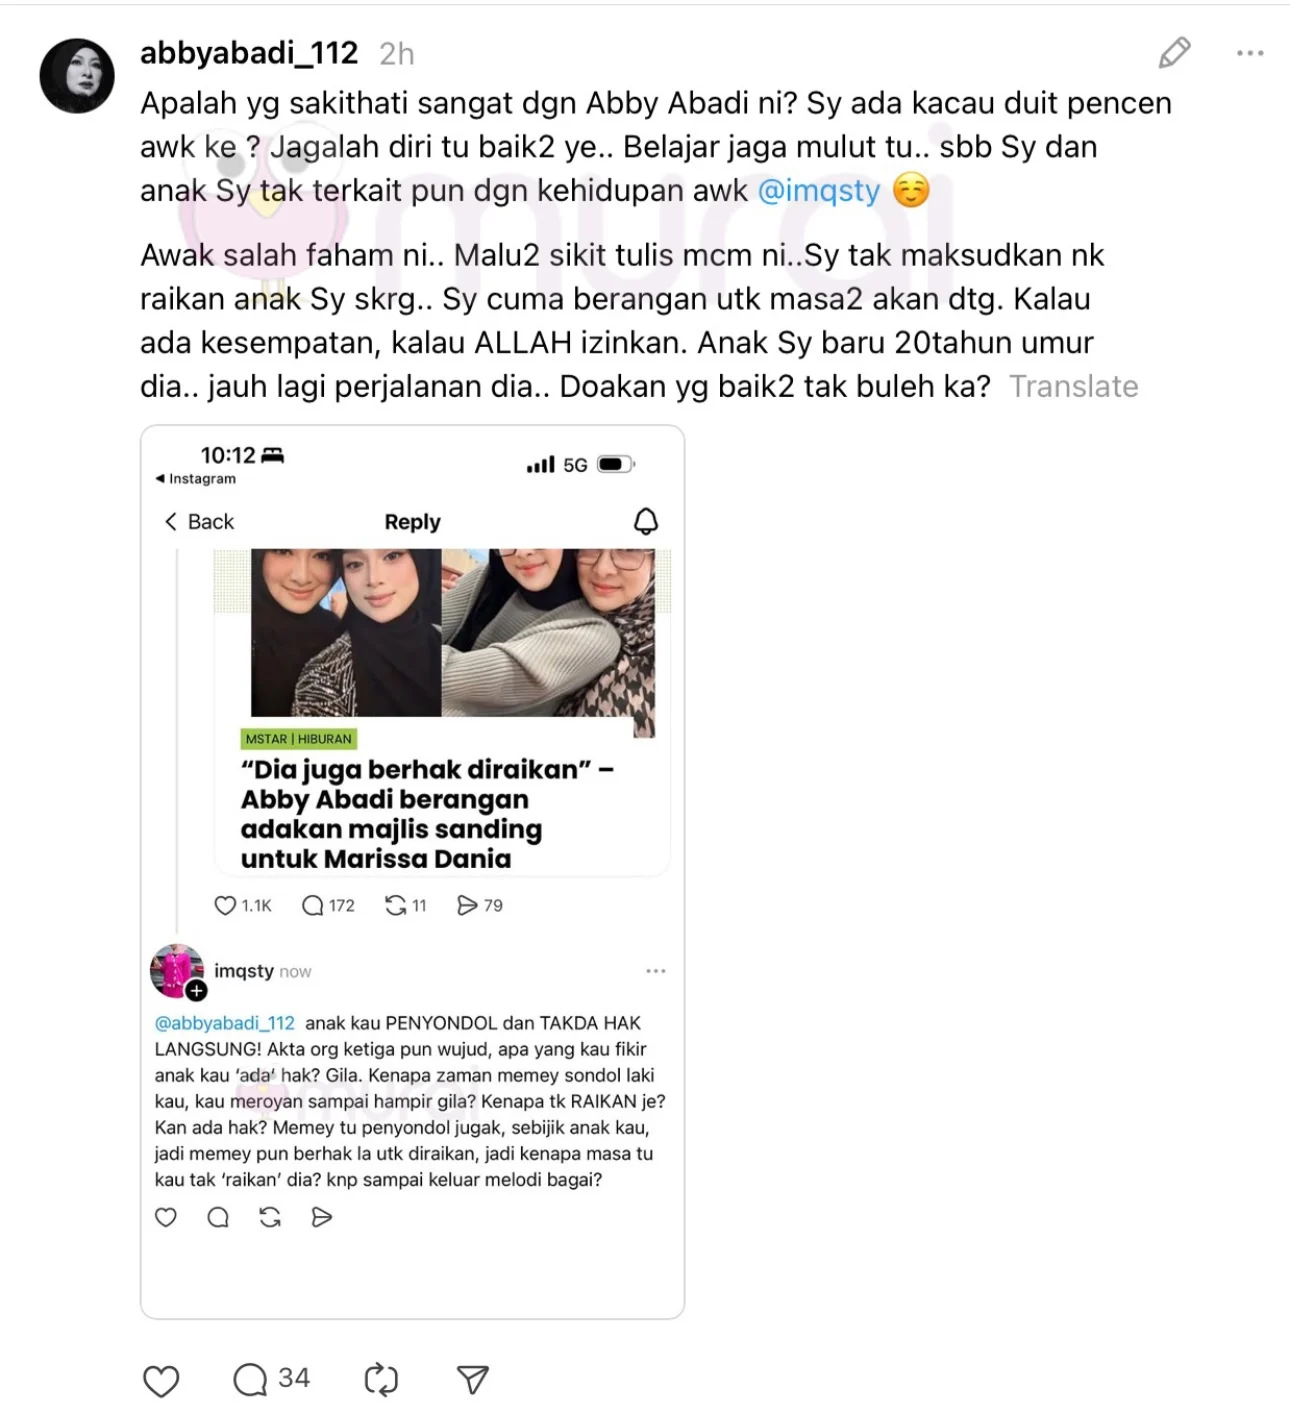Image resolution: width=1290 pixels, height=1421 pixels.
Task: Open abbyabadi_112 profile avatar
Action: [77, 76]
